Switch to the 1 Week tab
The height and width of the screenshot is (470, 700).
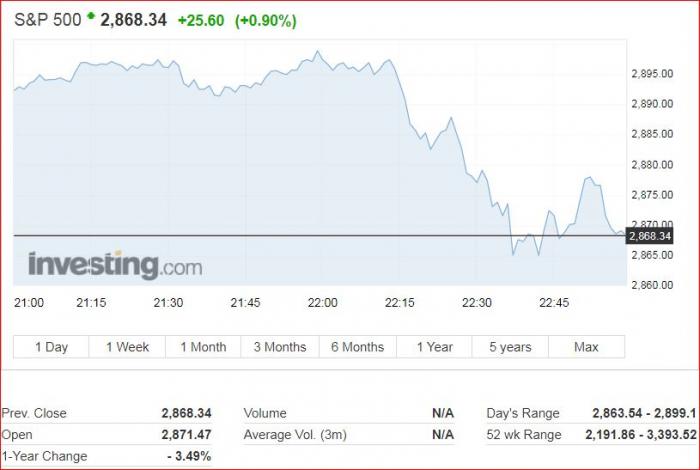(127, 347)
